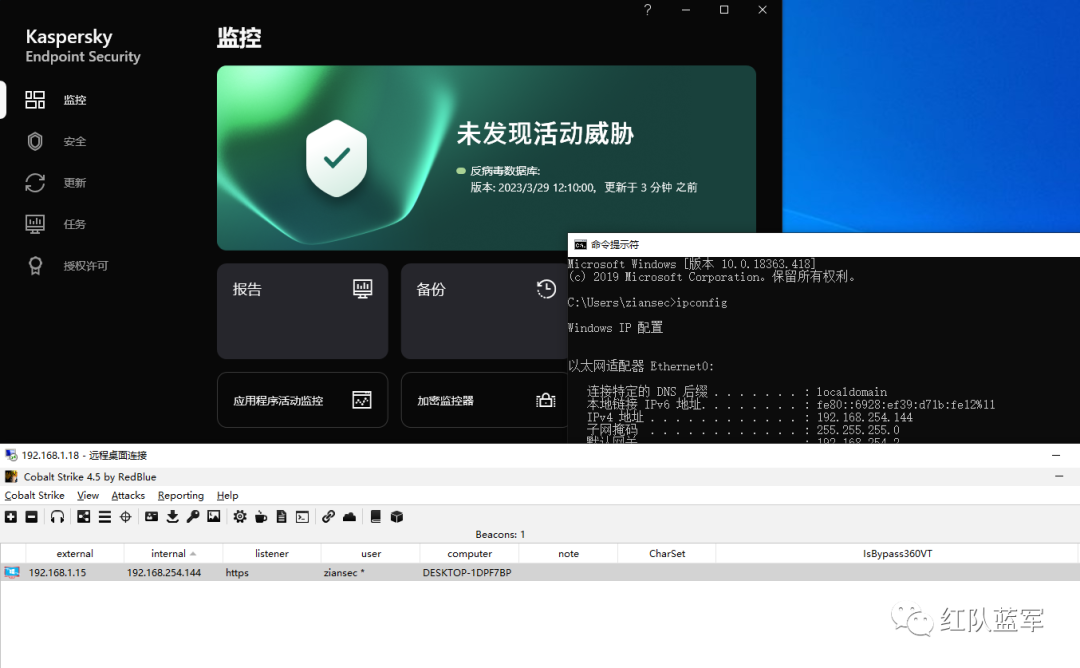Open help via the book icon

375,516
